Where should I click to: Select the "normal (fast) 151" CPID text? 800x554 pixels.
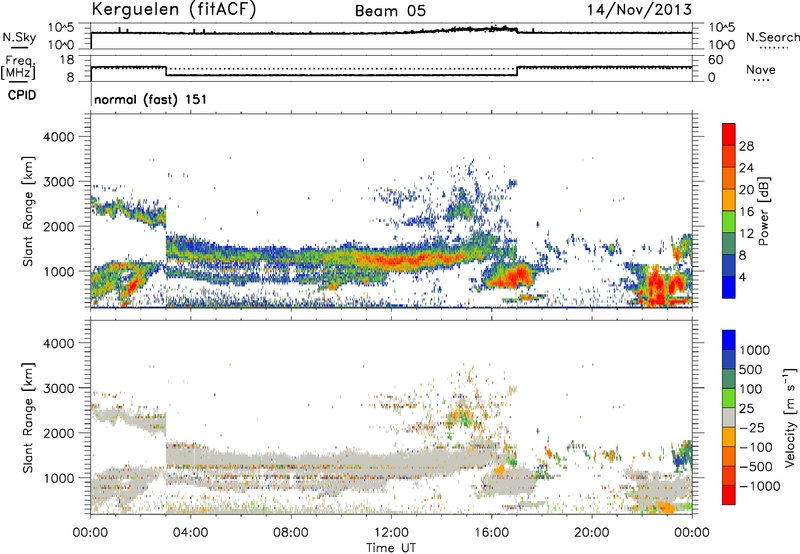[x=151, y=99]
